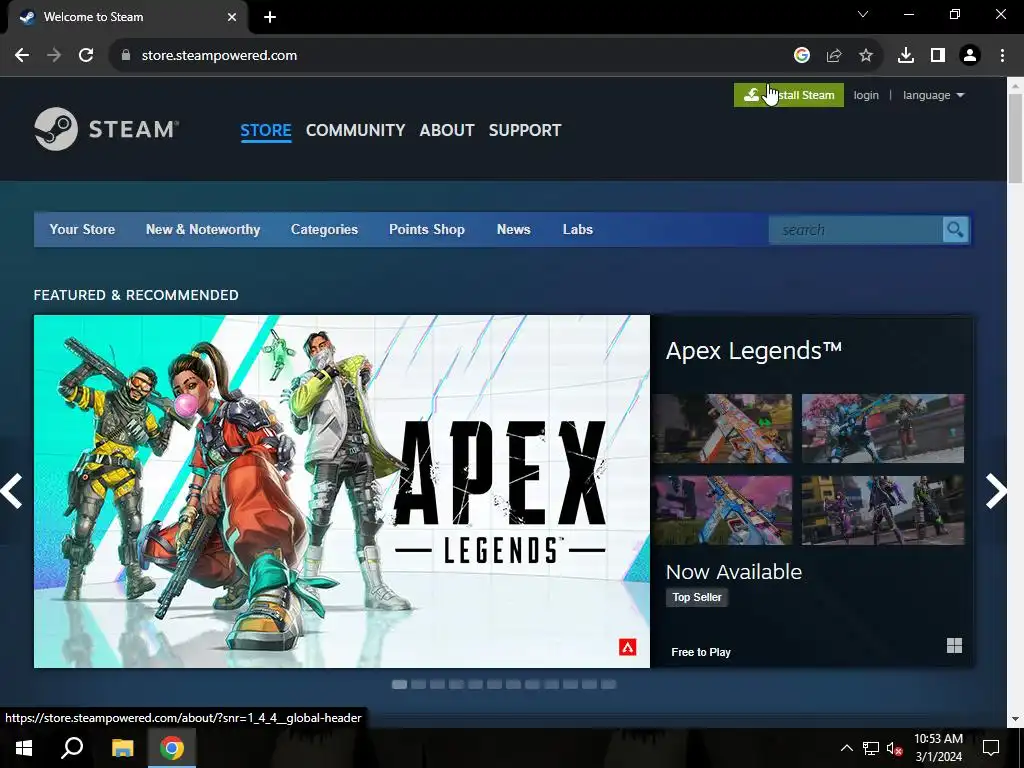Open the STORE menu

(266, 130)
